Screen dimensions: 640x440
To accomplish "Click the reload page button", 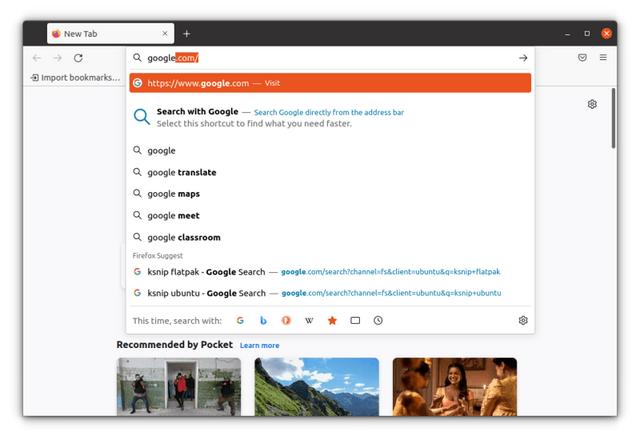I will tap(78, 58).
